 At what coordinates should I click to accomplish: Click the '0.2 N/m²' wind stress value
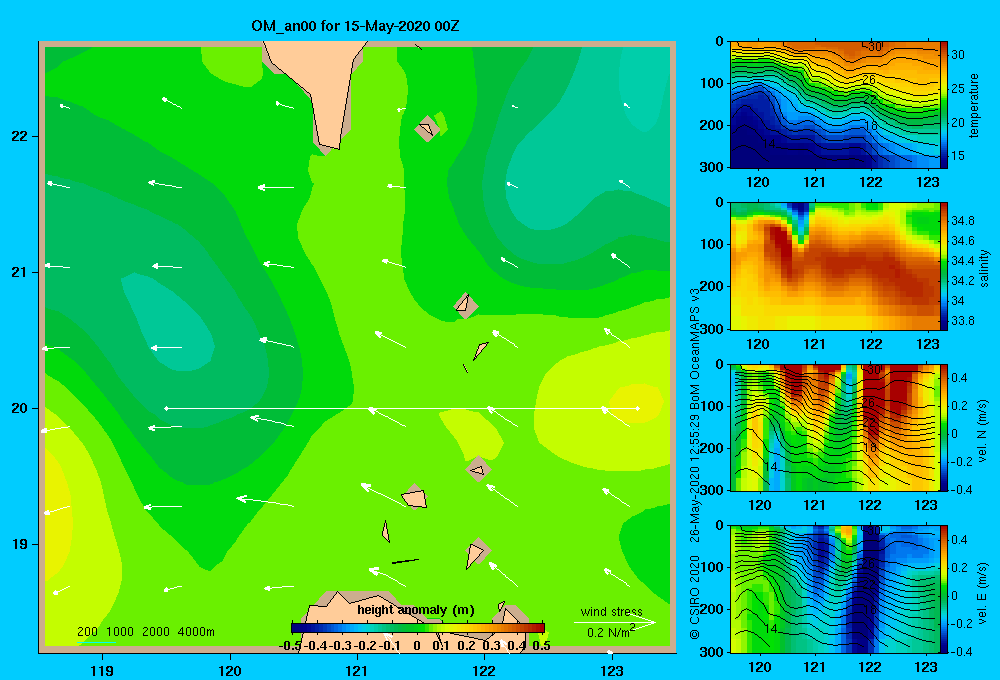pos(610,632)
